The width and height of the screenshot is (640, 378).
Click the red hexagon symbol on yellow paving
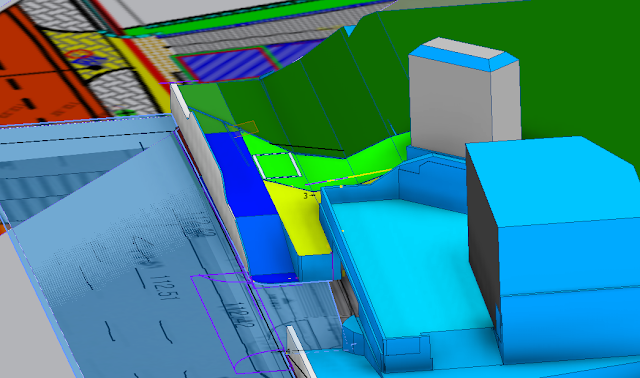79,53
